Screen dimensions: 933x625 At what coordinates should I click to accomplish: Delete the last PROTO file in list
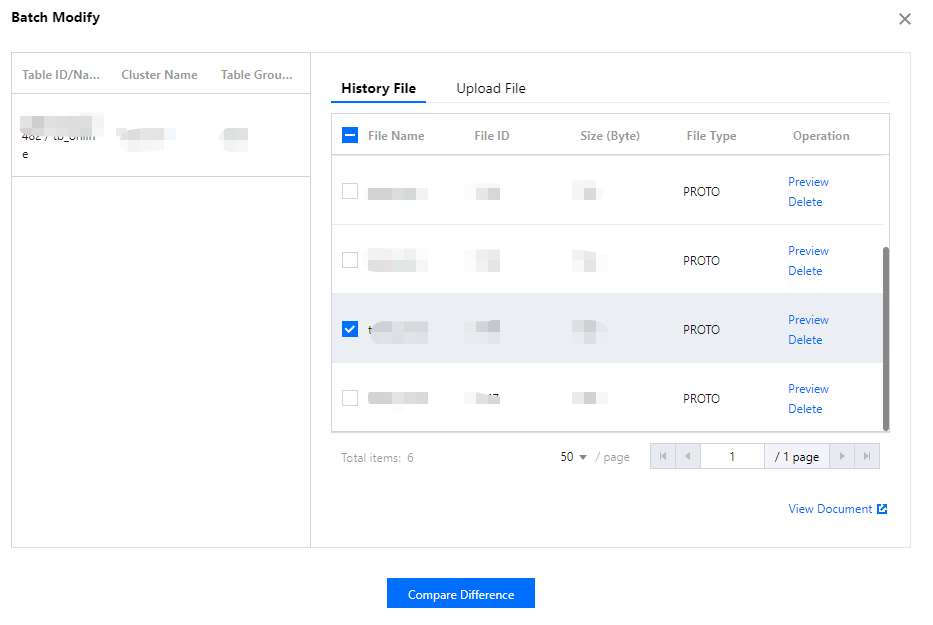pos(805,409)
